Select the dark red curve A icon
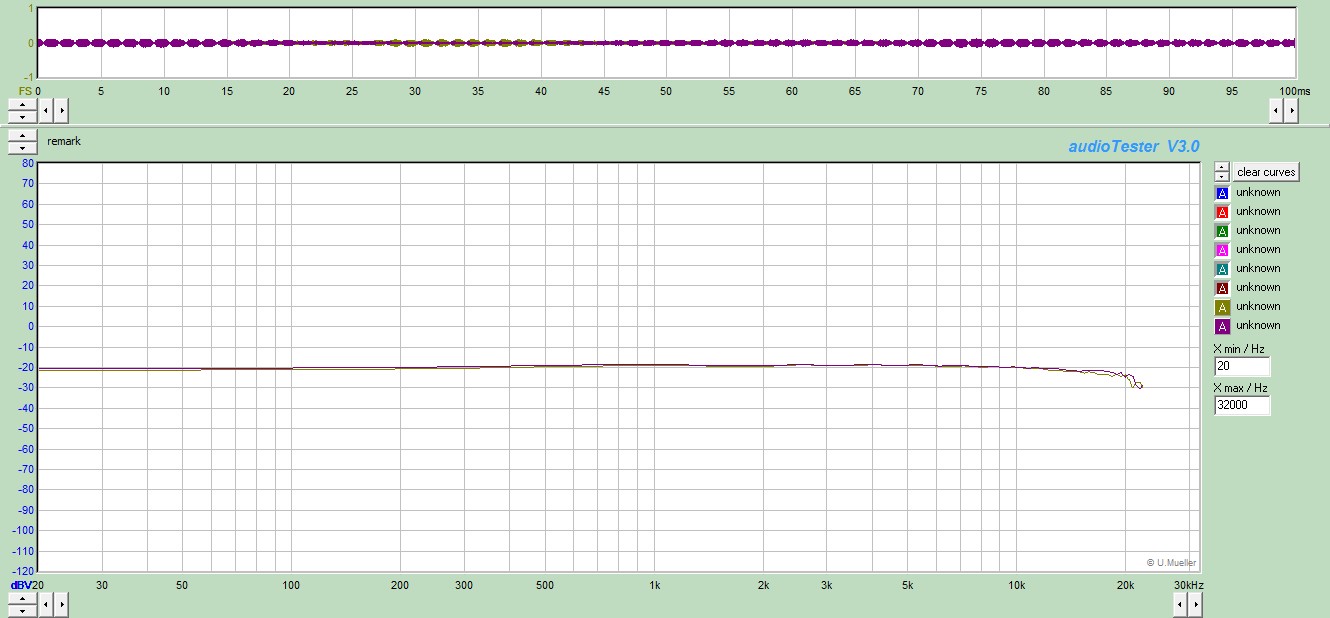This screenshot has width=1330, height=618. point(1221,288)
